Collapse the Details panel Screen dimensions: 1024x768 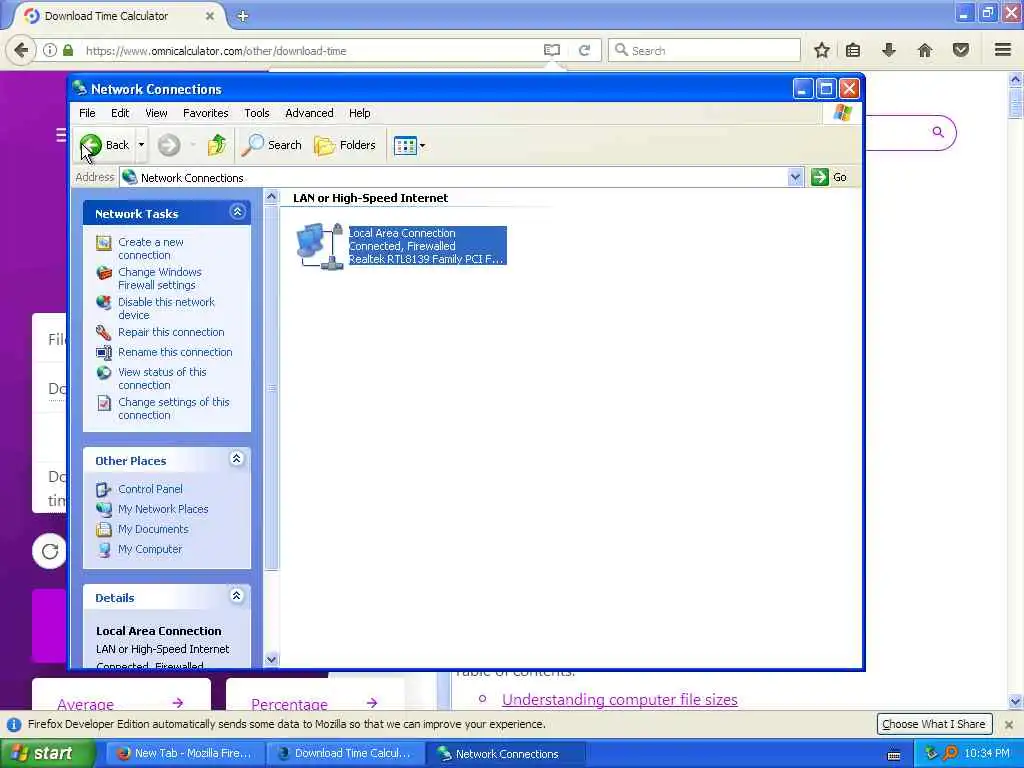click(236, 596)
